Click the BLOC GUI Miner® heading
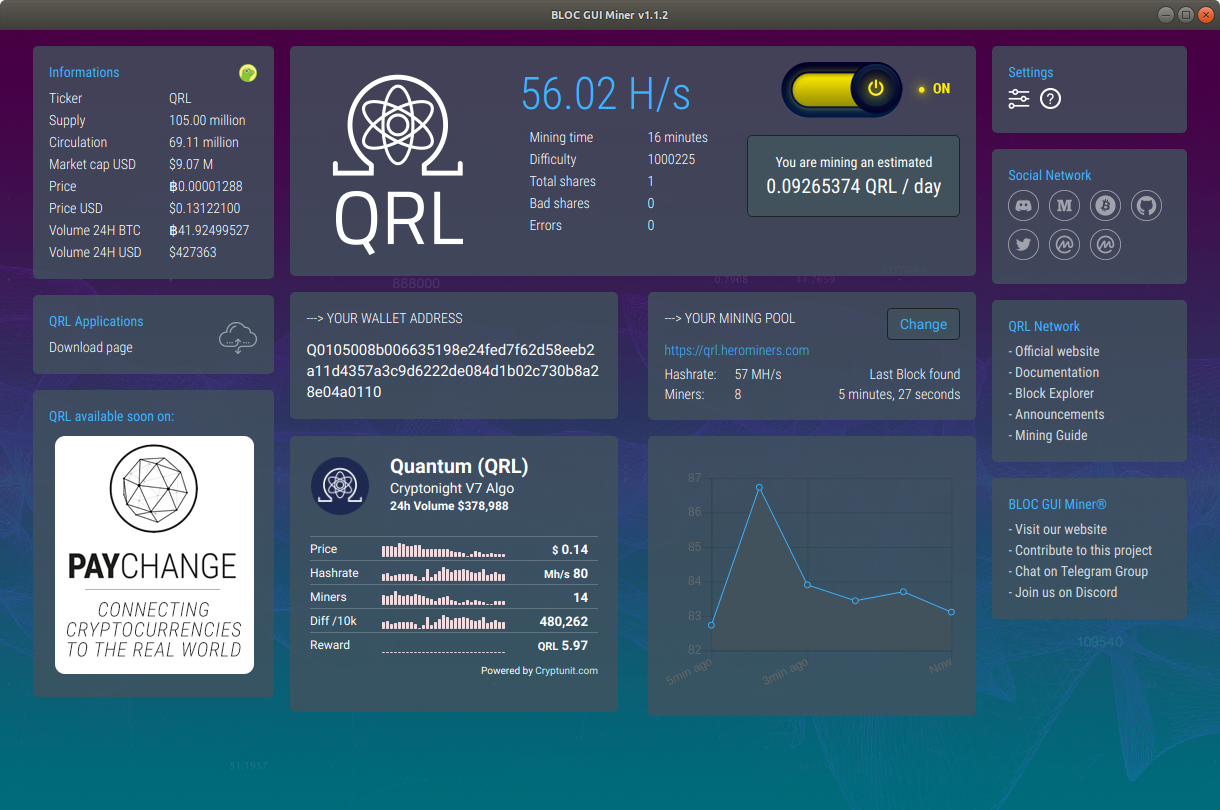 coord(1057,505)
